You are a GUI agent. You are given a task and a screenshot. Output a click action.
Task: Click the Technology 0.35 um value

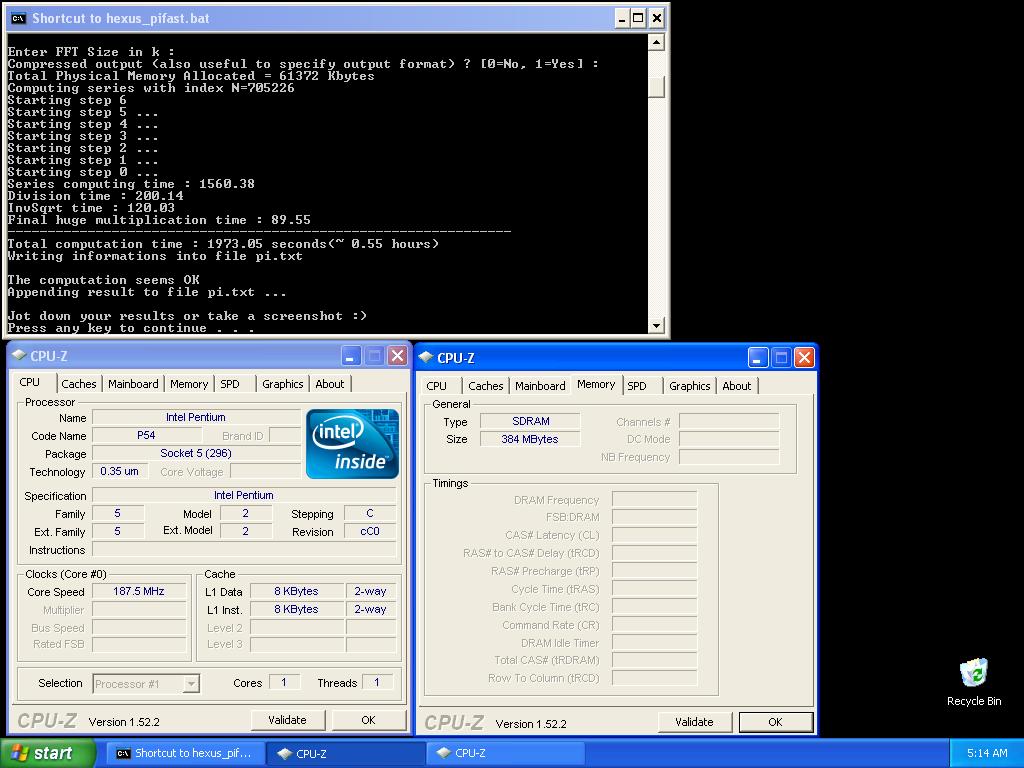click(x=120, y=471)
